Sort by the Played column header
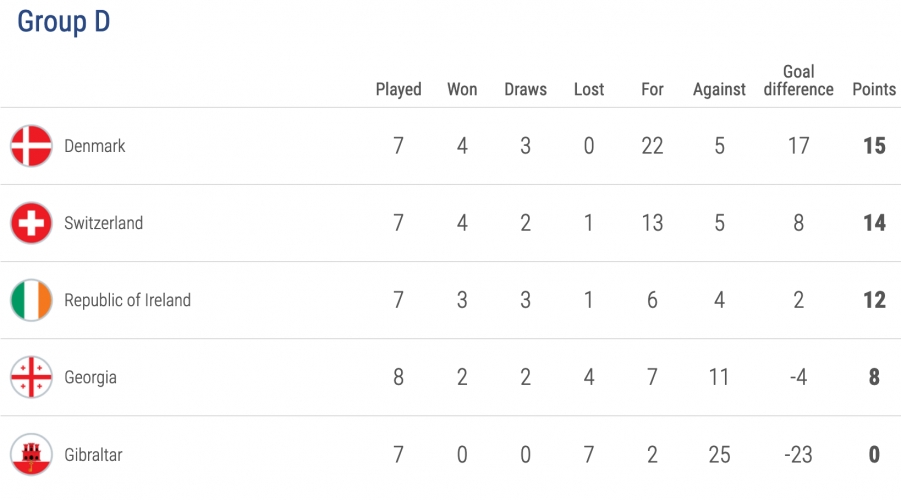This screenshot has height=500, width=901. (x=399, y=90)
